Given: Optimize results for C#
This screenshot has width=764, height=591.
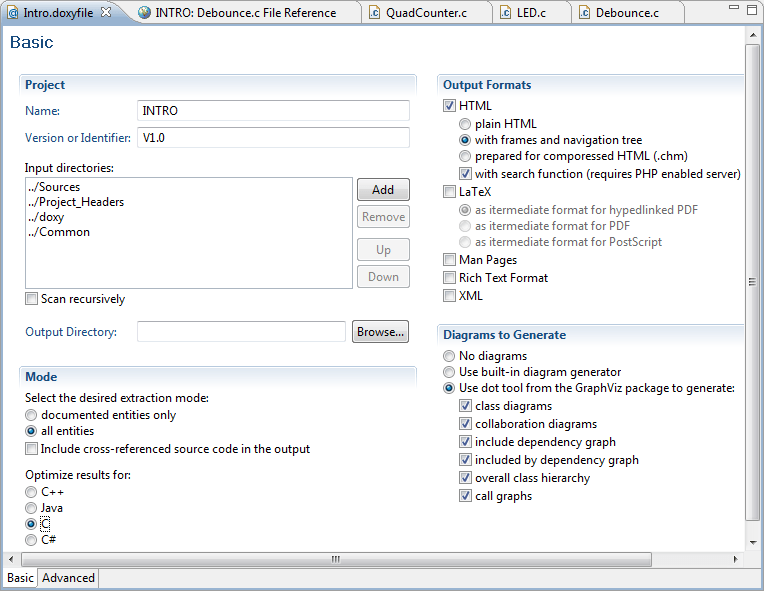Looking at the screenshot, I should [31, 540].
